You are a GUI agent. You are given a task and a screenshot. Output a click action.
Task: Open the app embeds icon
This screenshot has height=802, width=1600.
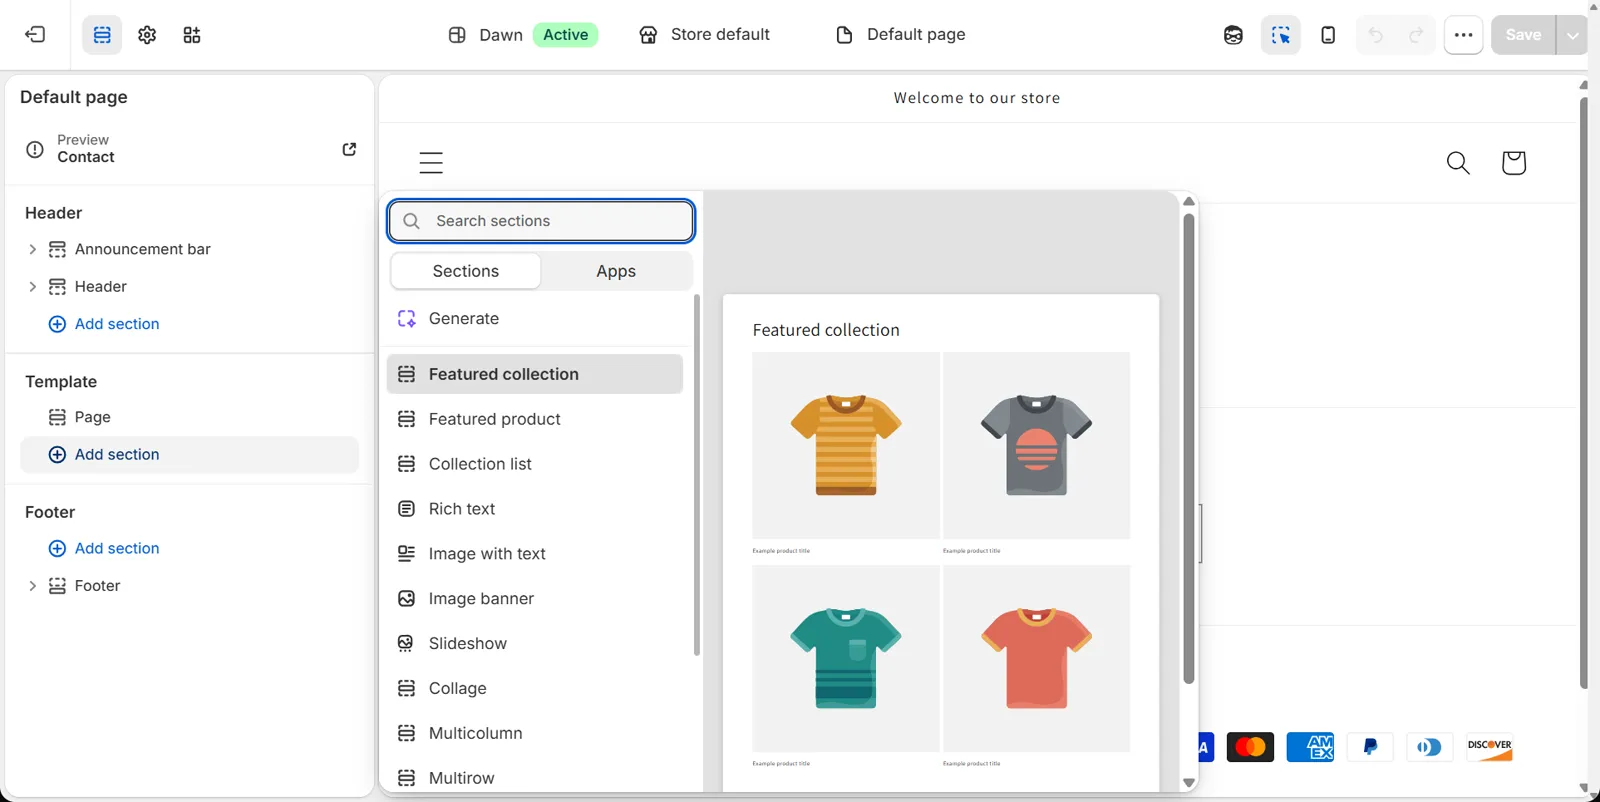pyautogui.click(x=192, y=35)
